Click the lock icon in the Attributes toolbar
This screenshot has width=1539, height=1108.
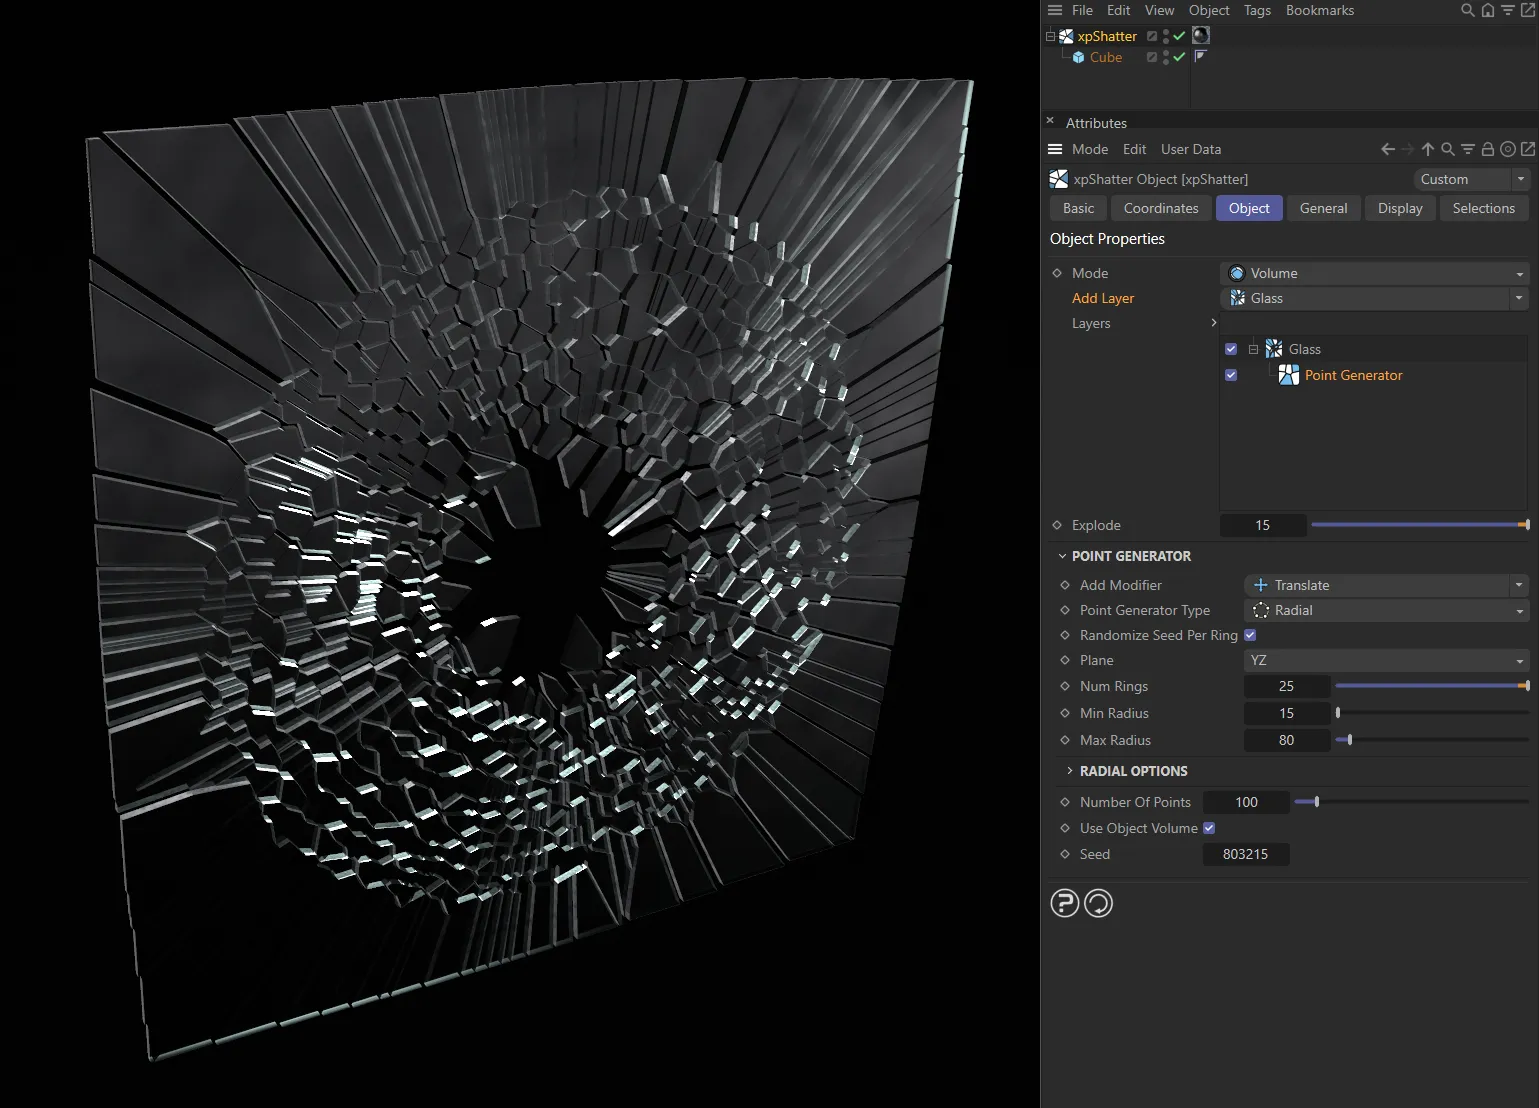(1489, 148)
